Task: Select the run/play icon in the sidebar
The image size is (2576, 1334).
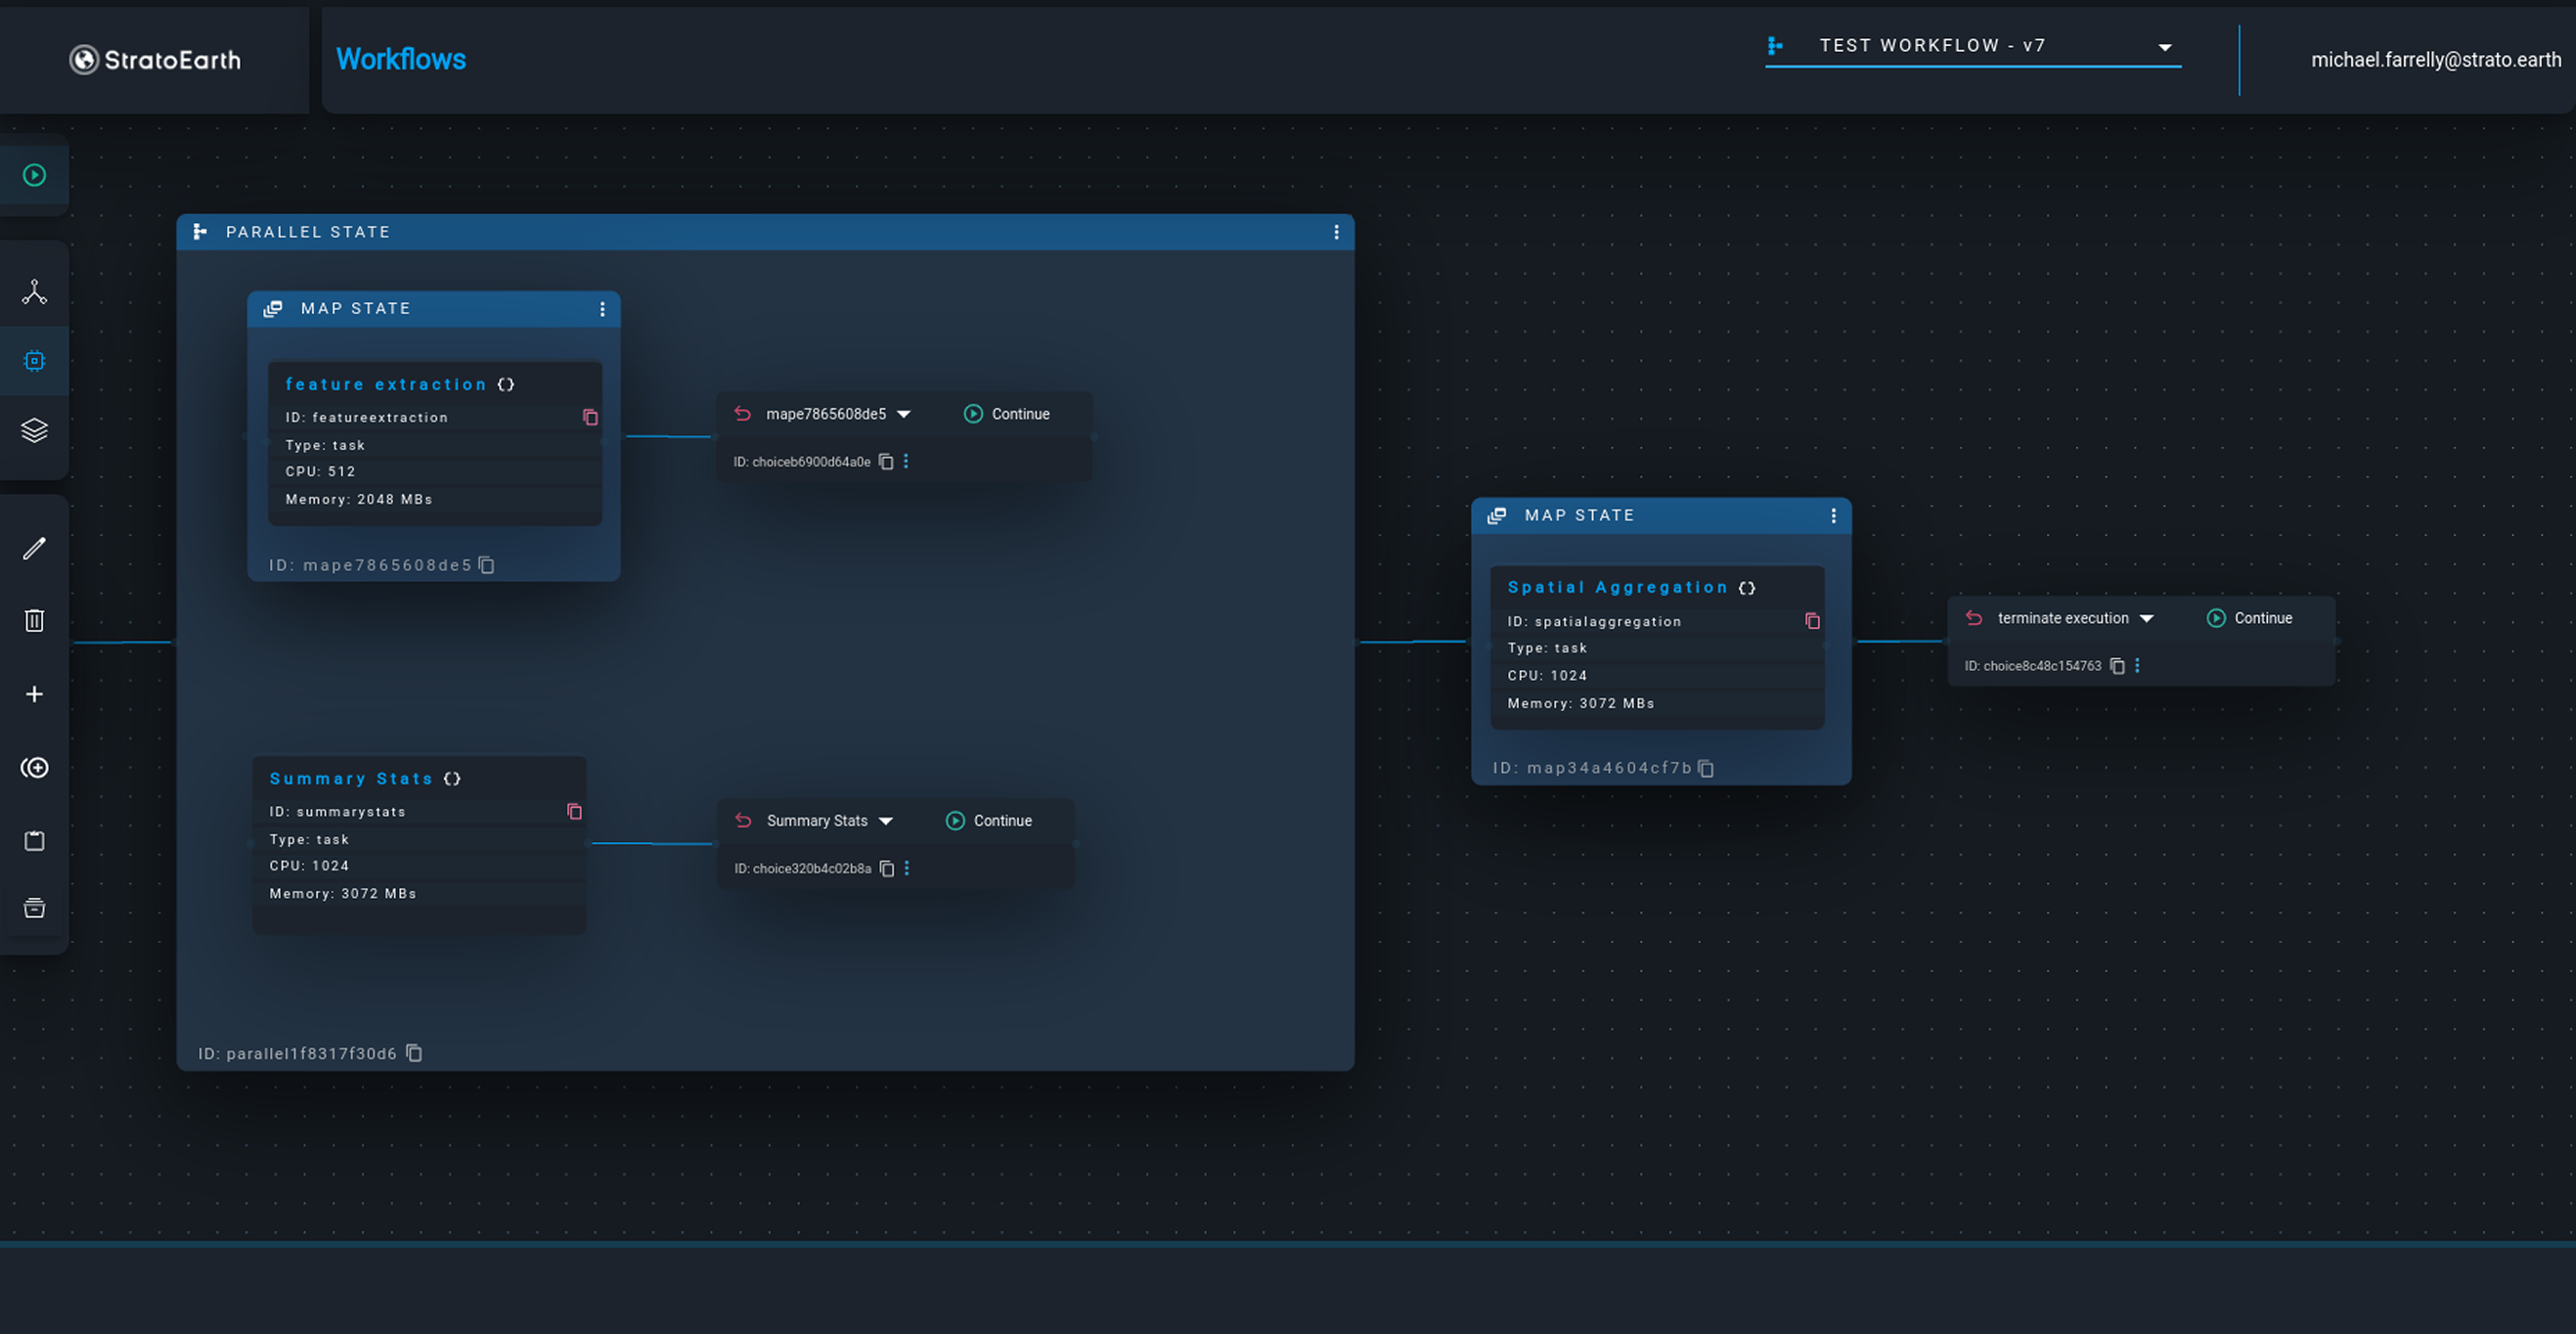Action: (x=34, y=175)
